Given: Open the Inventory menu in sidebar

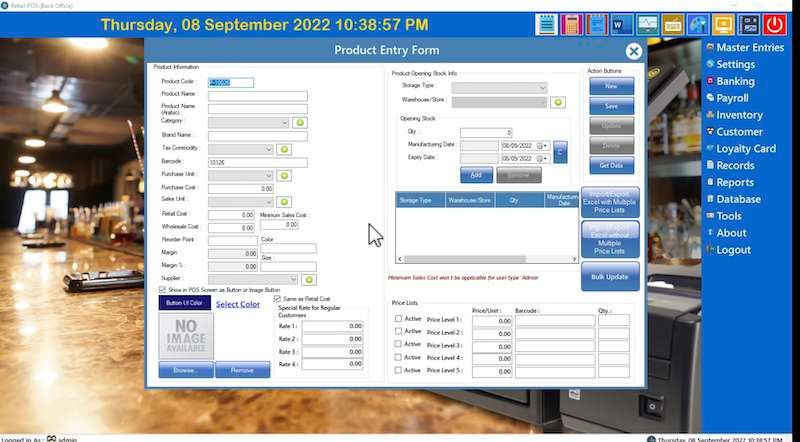Looking at the screenshot, I should [738, 115].
